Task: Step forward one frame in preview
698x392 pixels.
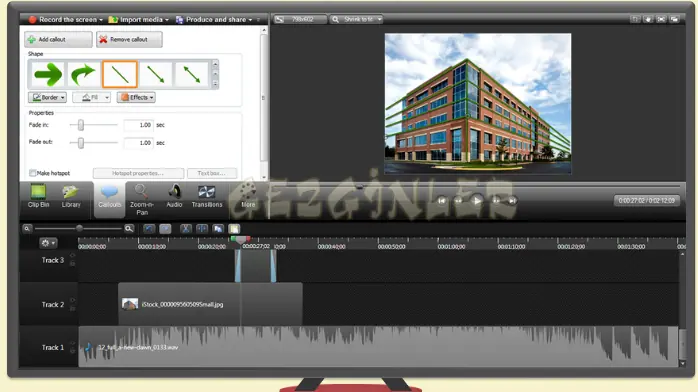Action: 495,201
